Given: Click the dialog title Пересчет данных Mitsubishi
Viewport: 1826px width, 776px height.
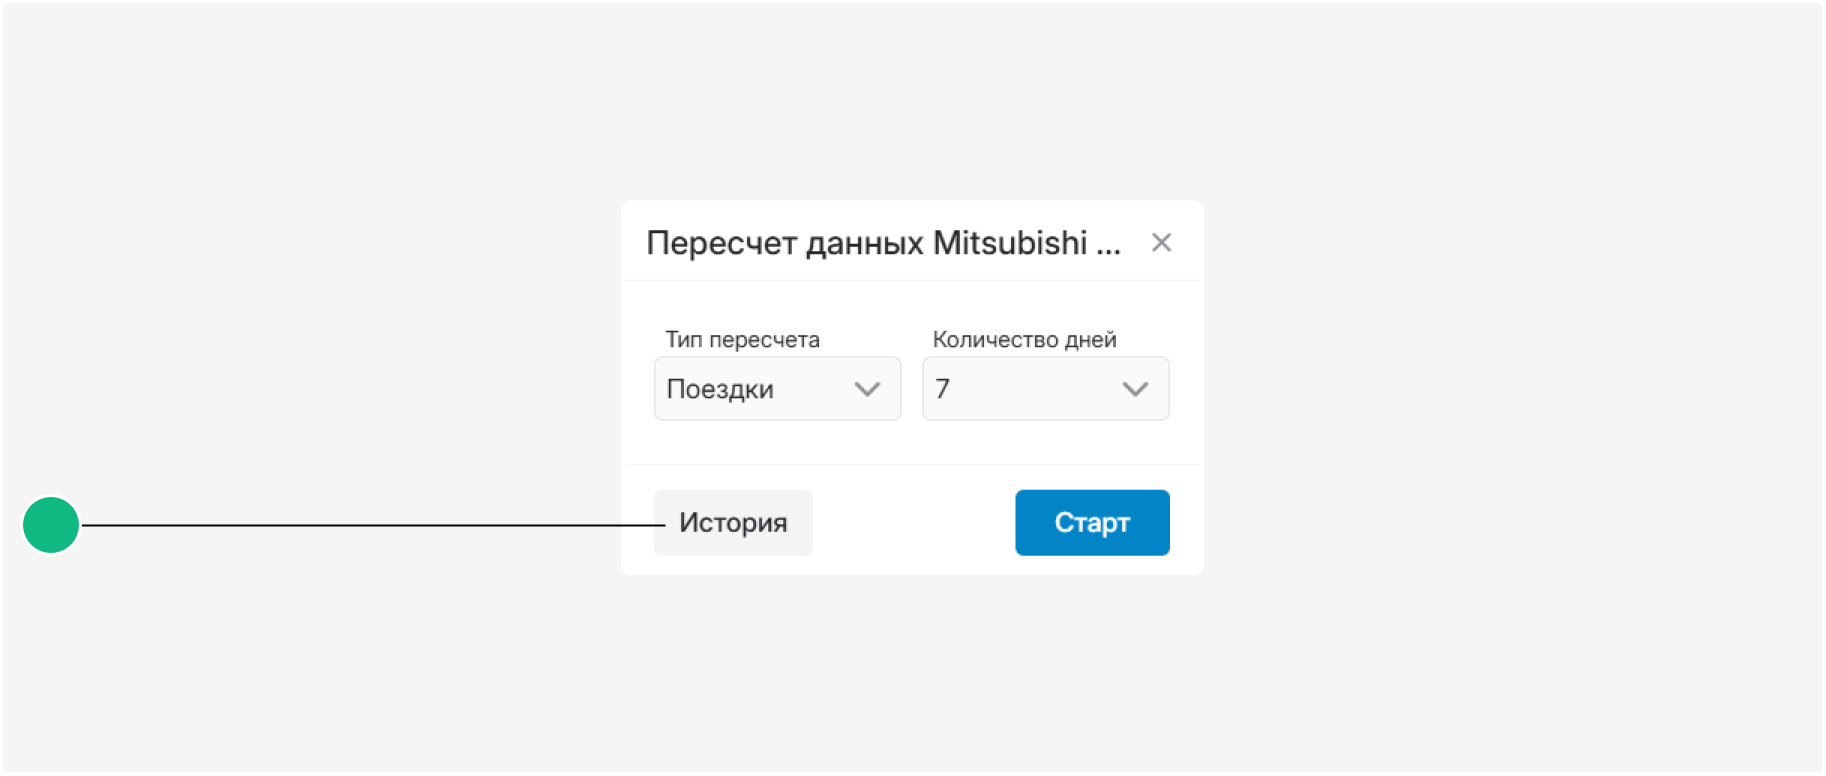Looking at the screenshot, I should 883,243.
